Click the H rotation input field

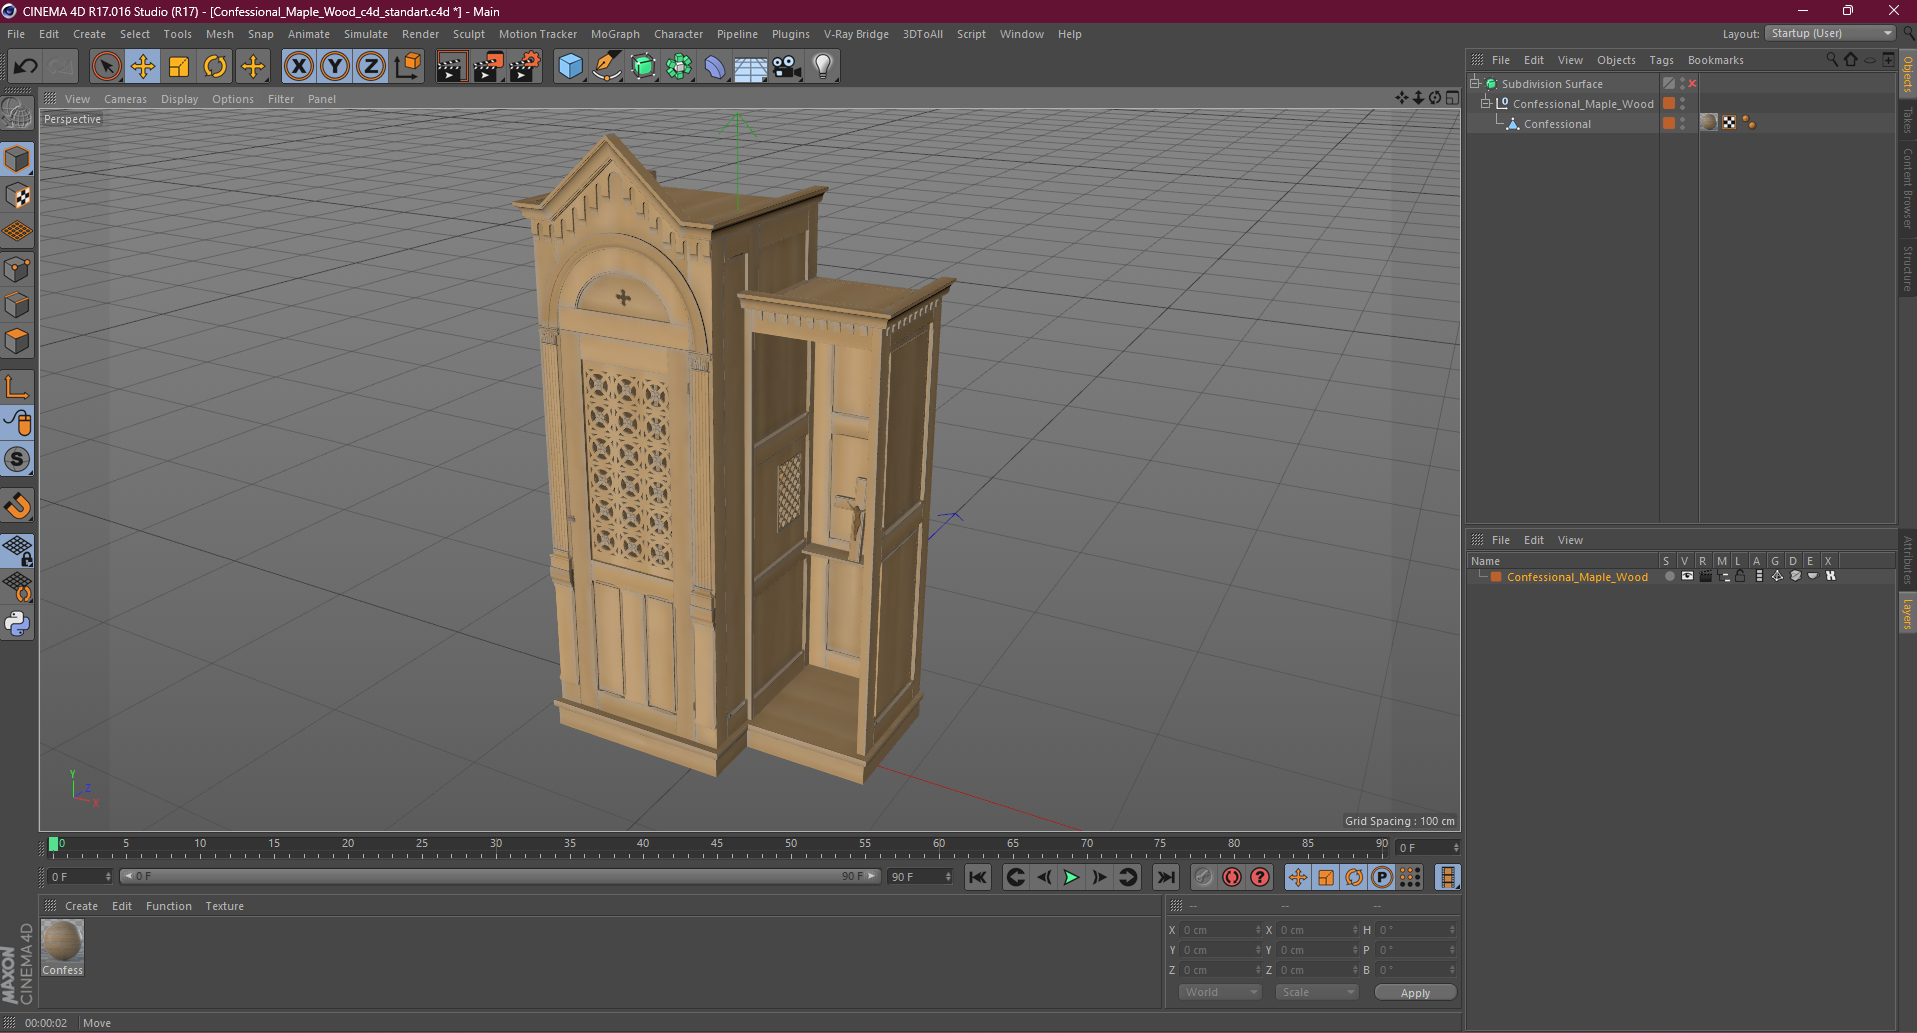pos(1417,930)
